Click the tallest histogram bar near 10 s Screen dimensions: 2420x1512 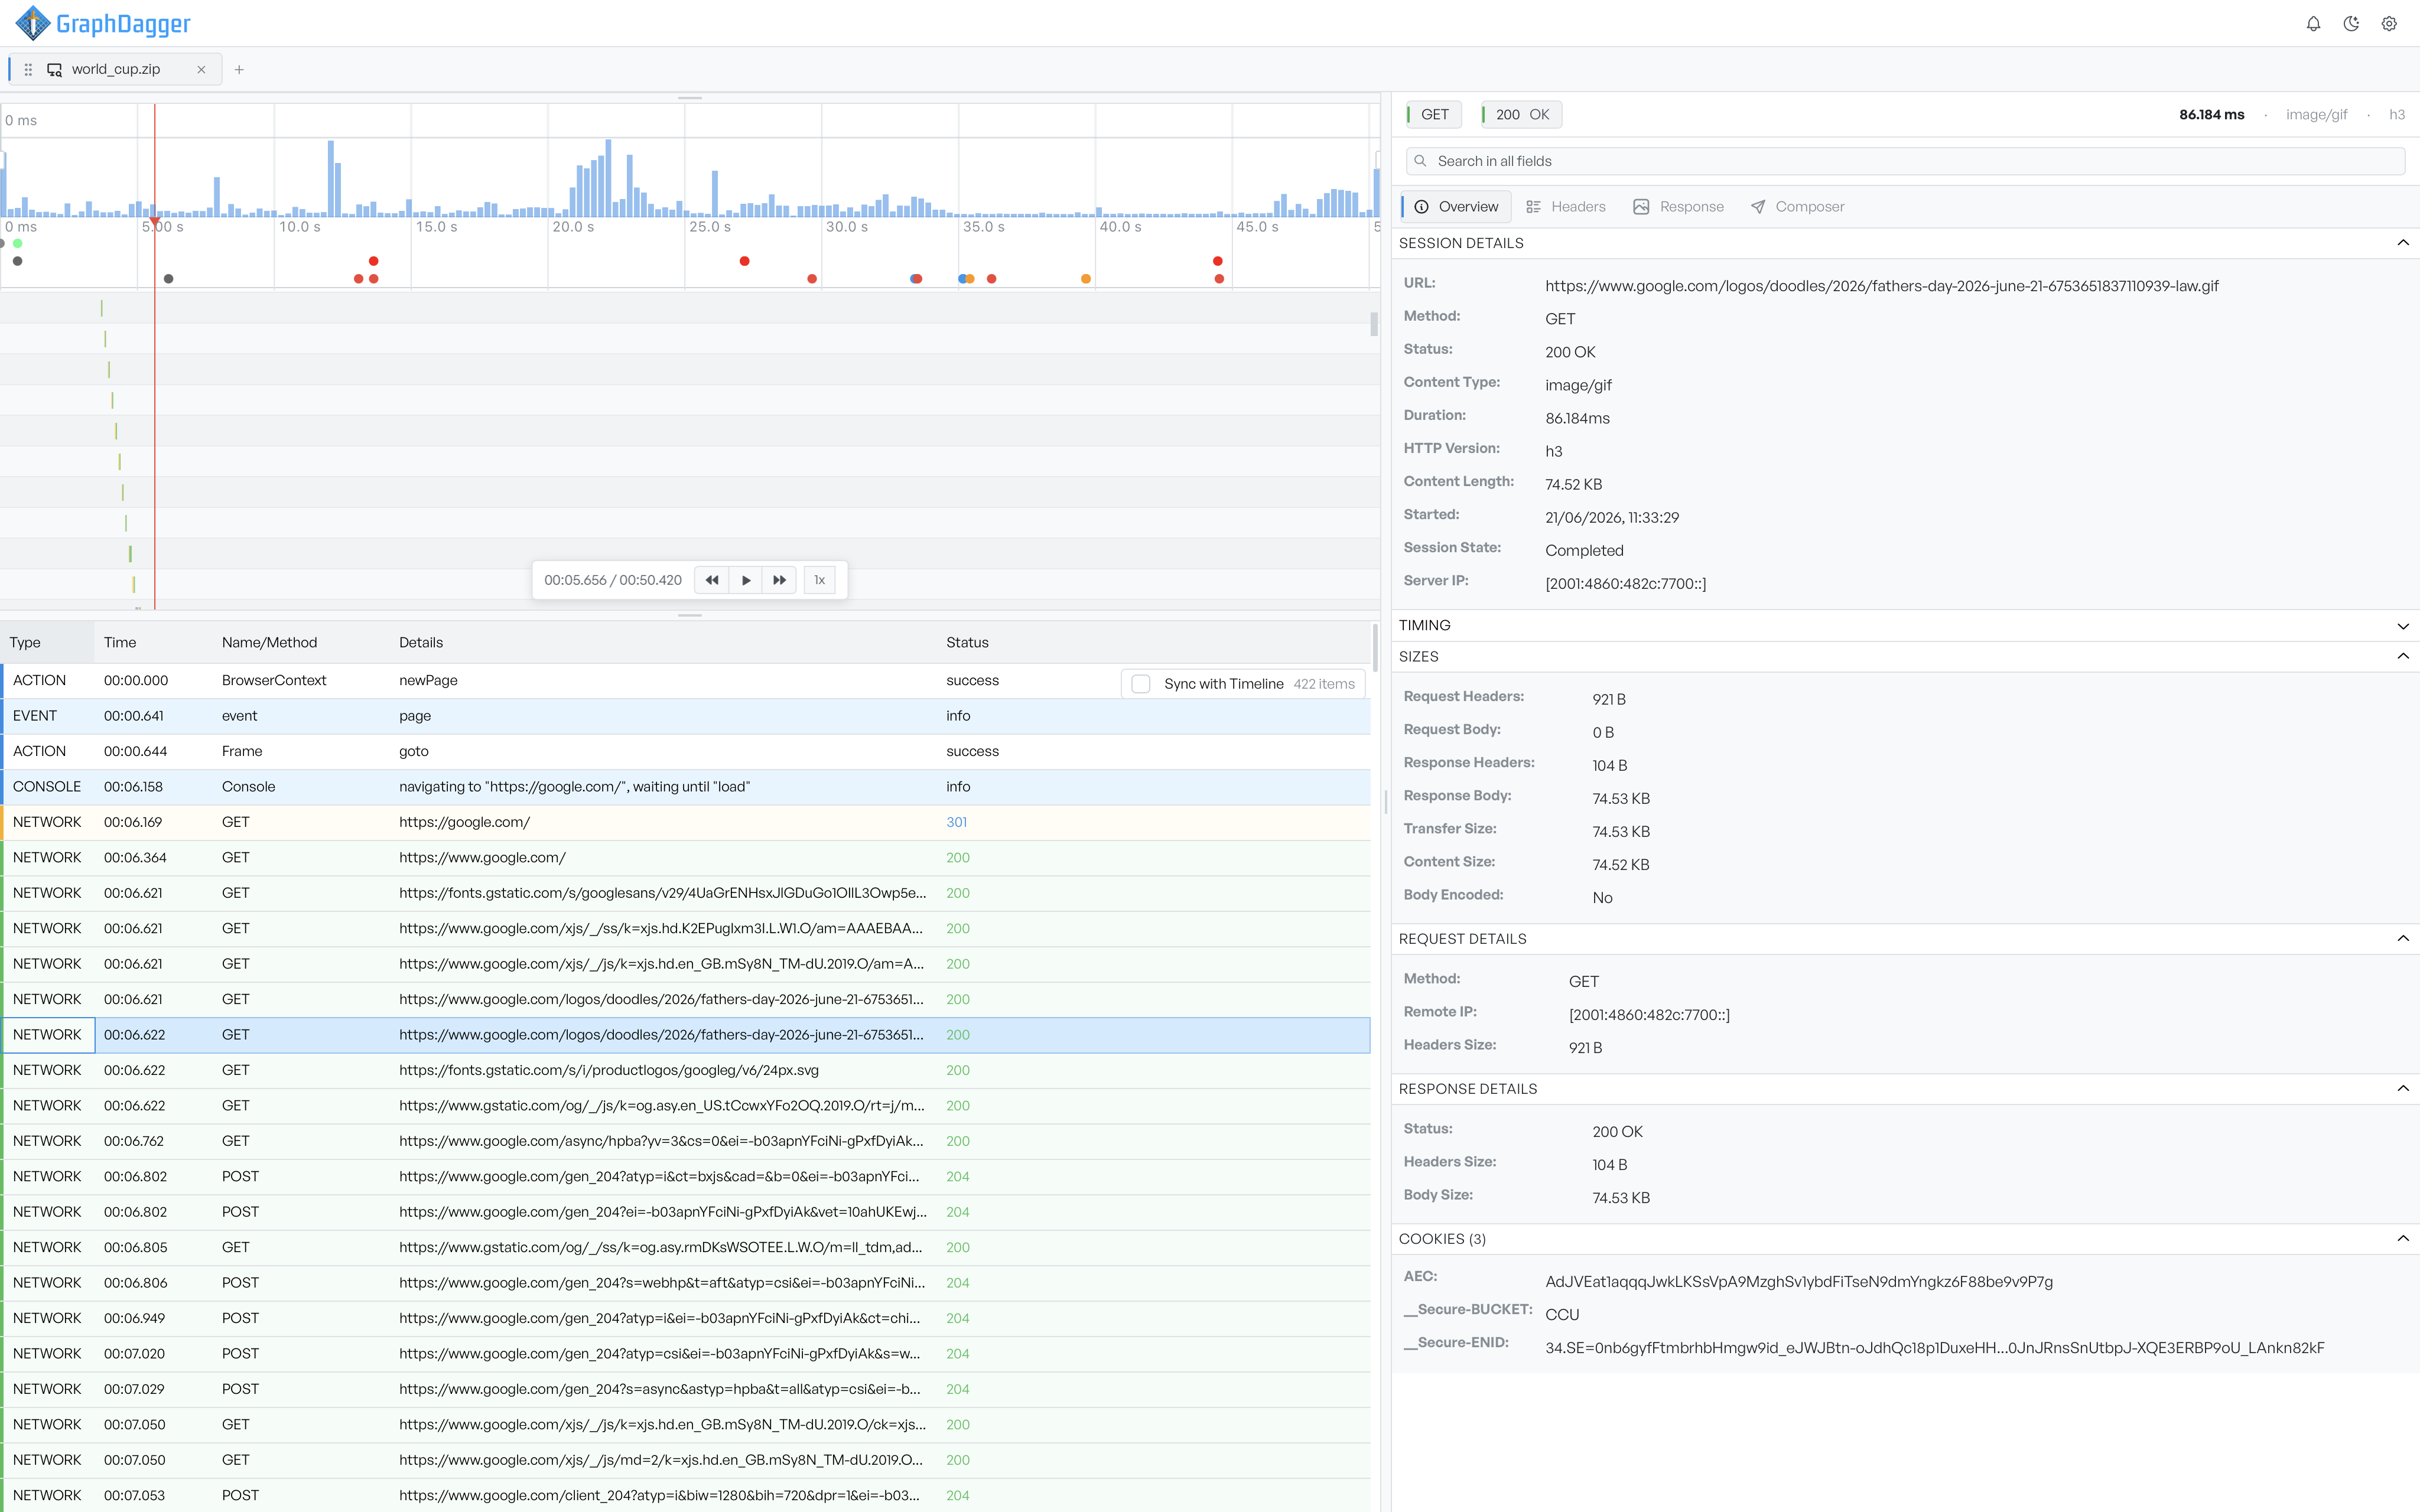332,179
